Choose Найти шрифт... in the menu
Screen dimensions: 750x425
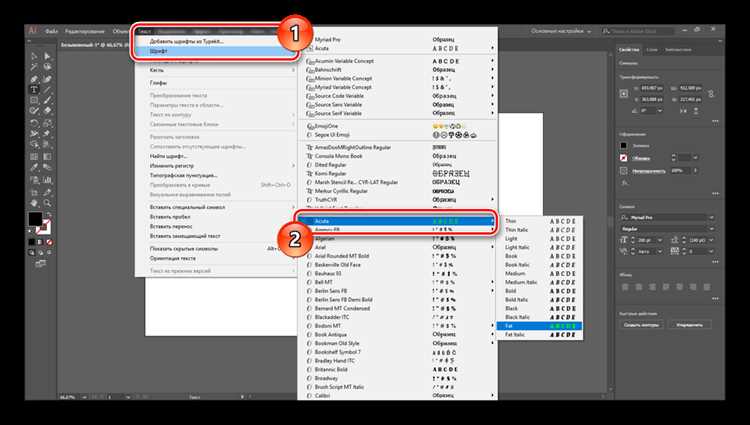168,156
